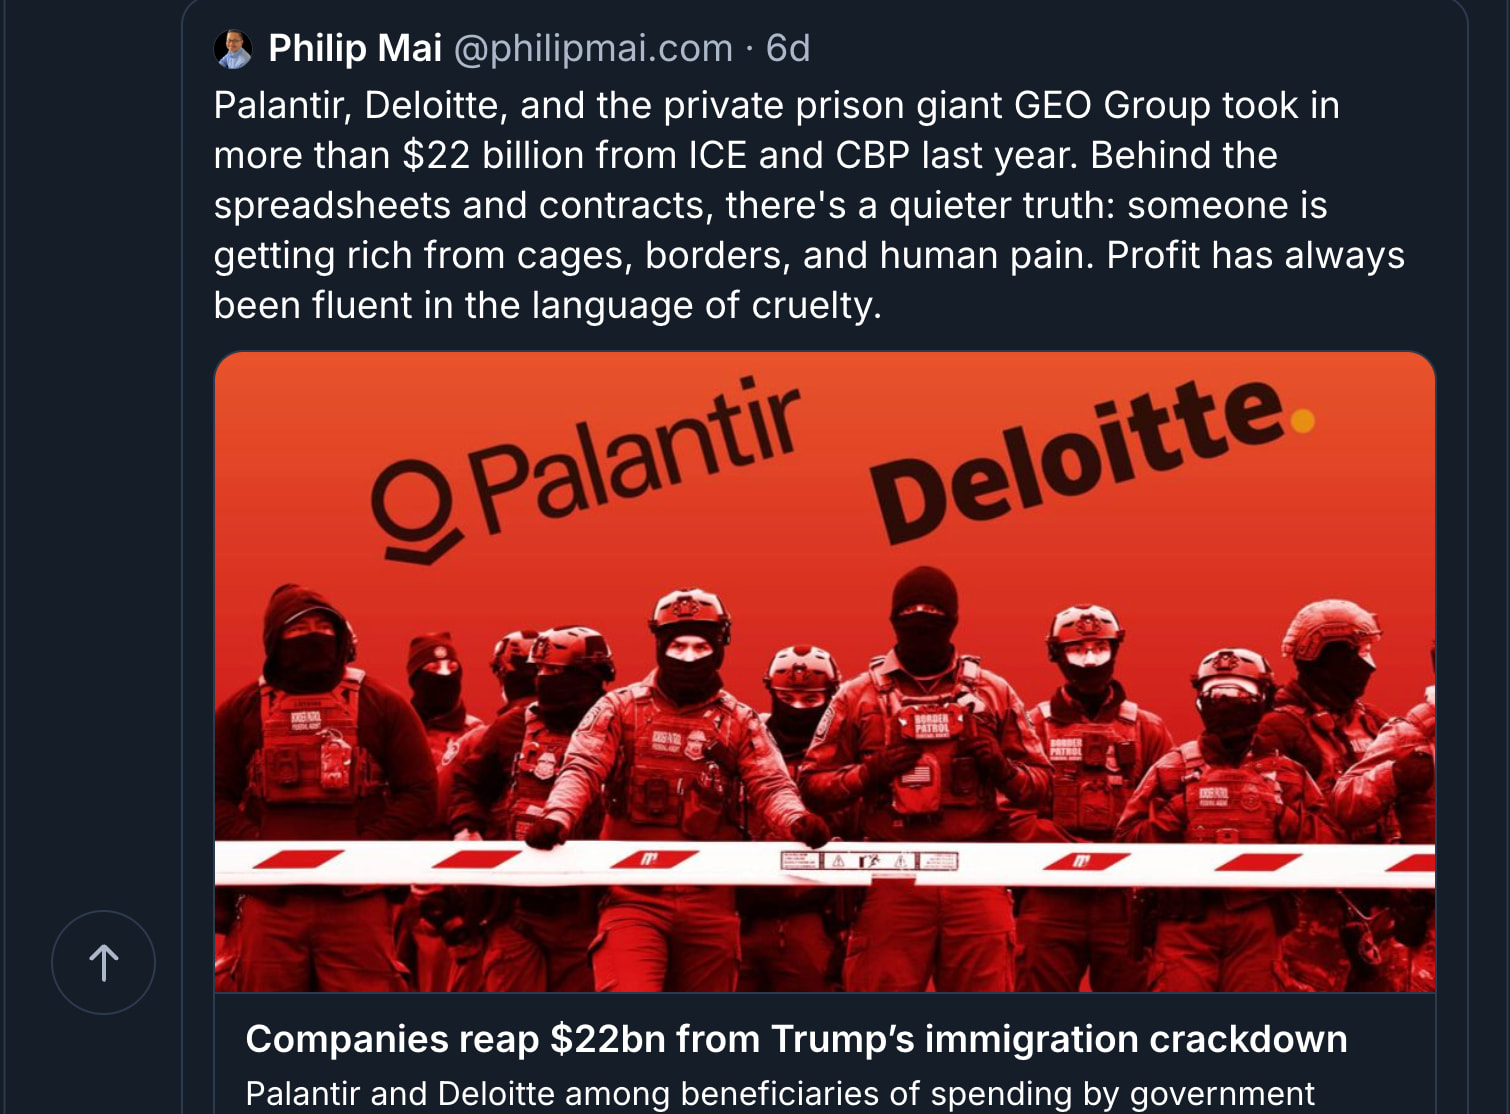Open the "Companies reap $22bn" article headline
Viewport: 1510px width, 1114px height.
tap(796, 1039)
